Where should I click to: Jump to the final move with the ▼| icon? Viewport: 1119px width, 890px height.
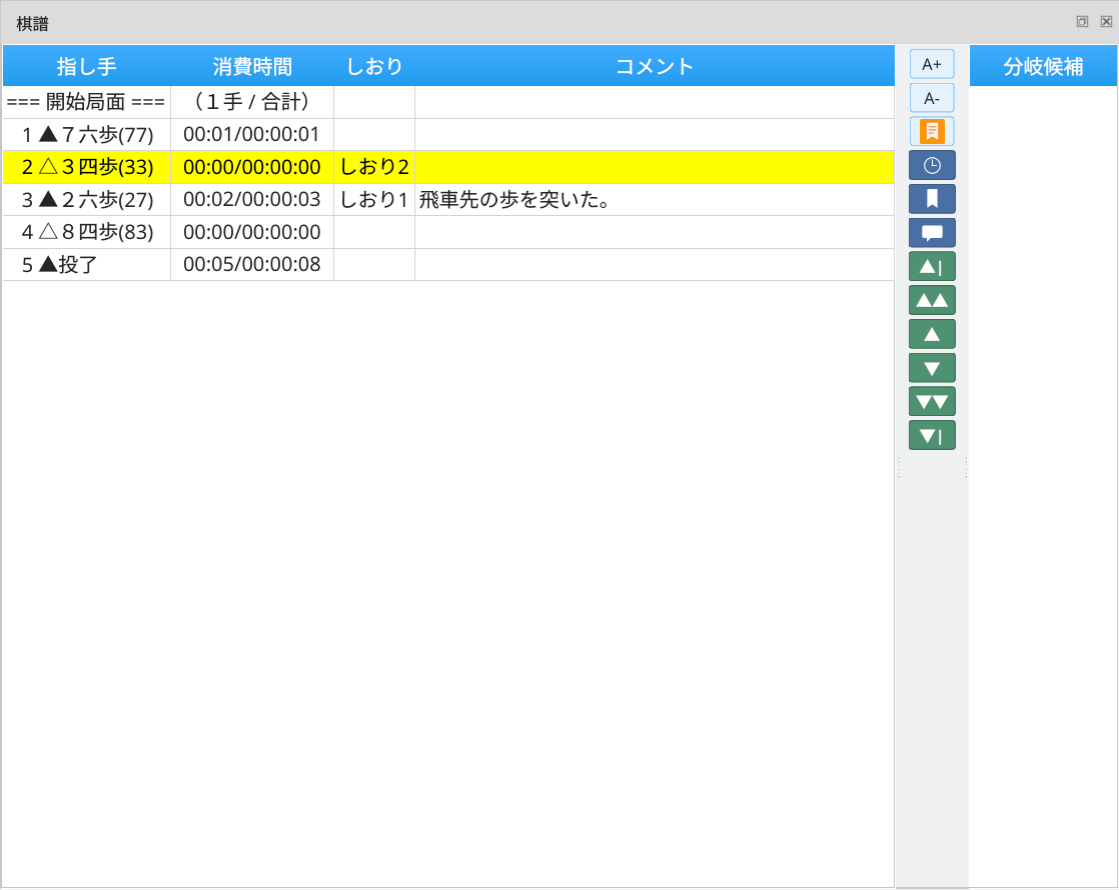(x=931, y=435)
